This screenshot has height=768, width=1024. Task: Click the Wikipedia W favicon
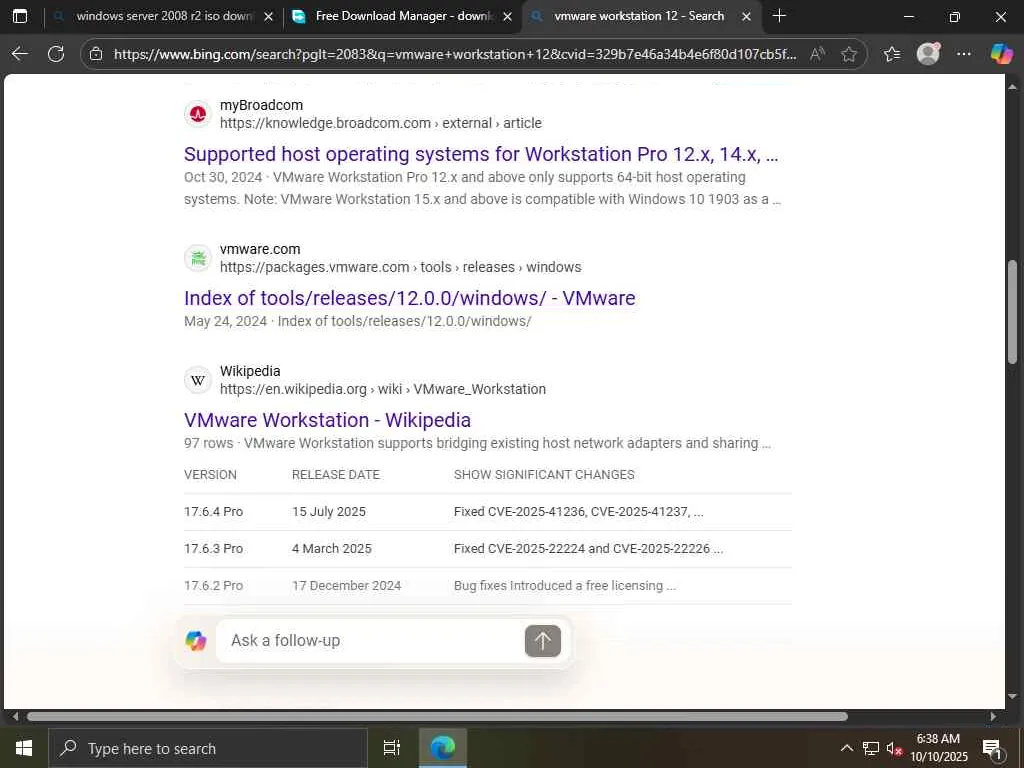(198, 380)
